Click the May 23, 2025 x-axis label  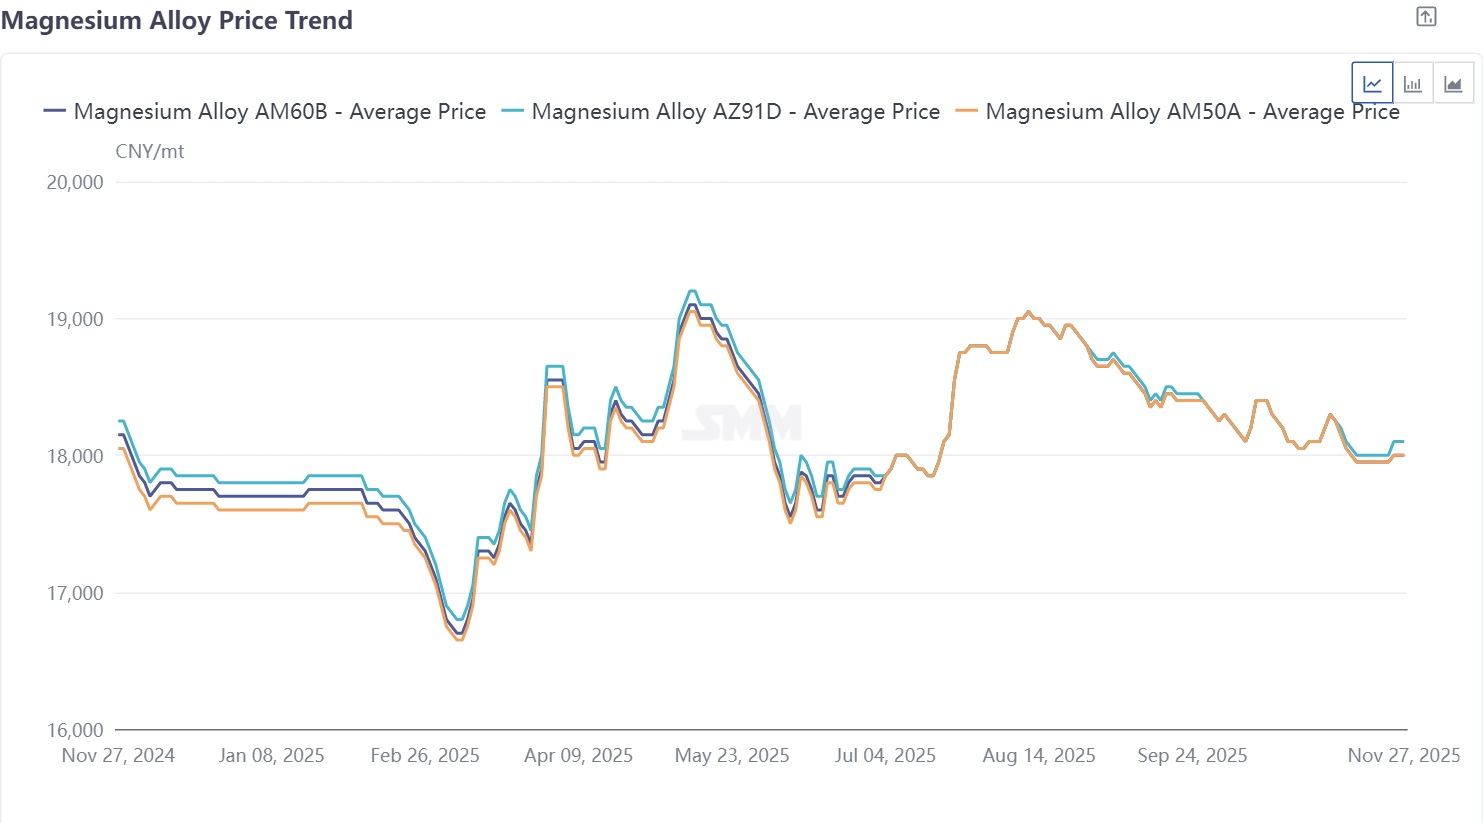pos(732,755)
